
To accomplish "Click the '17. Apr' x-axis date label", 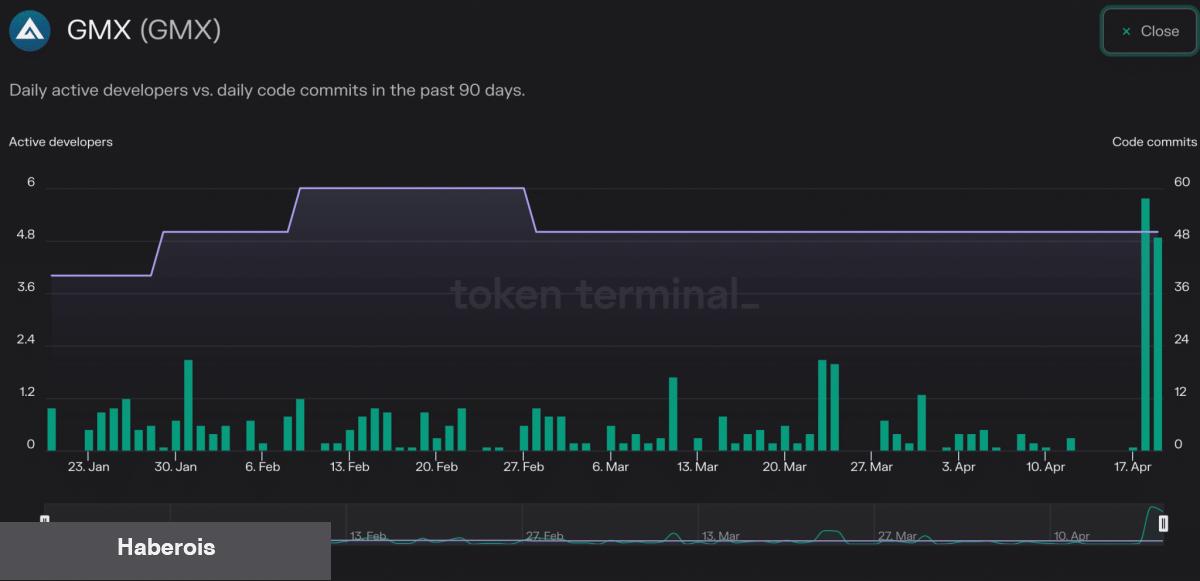I will click(x=1133, y=467).
